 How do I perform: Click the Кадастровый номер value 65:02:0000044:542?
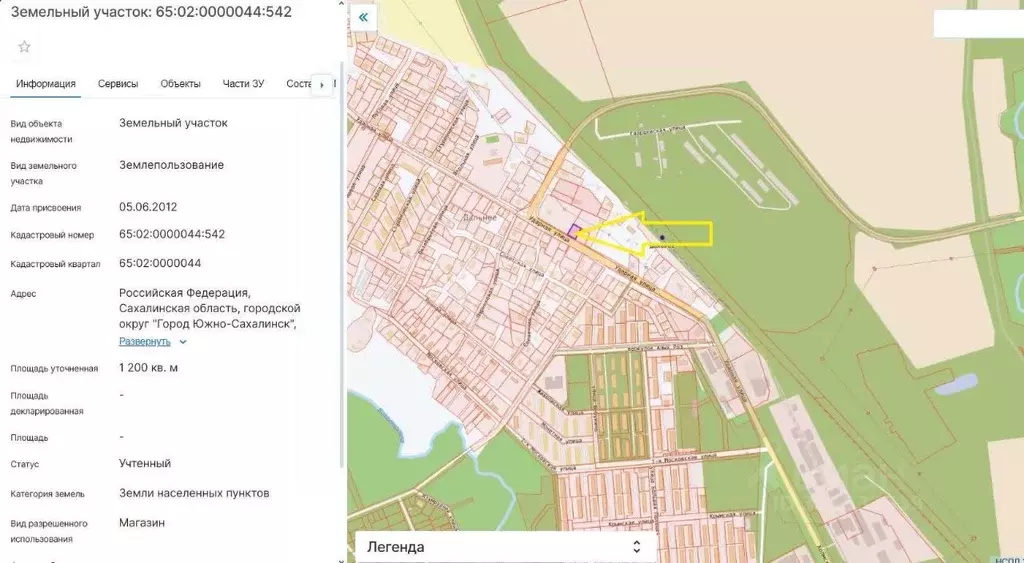pos(172,234)
